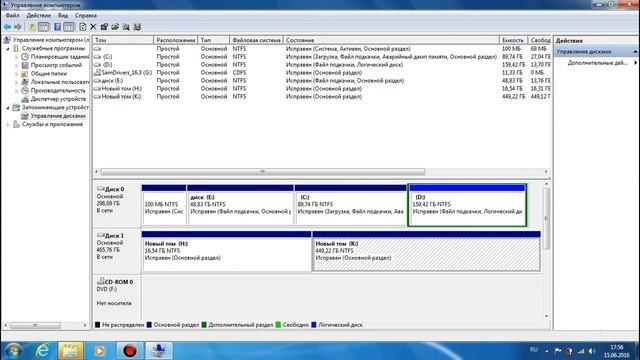Viewport: 640px width, 360px height.
Task: Open Help via the blue question-mark icon
Action: pyautogui.click(x=58, y=27)
